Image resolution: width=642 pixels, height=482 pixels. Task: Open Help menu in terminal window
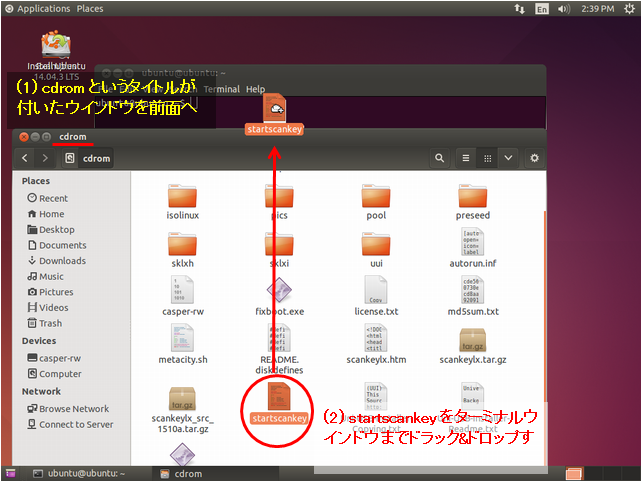(255, 89)
